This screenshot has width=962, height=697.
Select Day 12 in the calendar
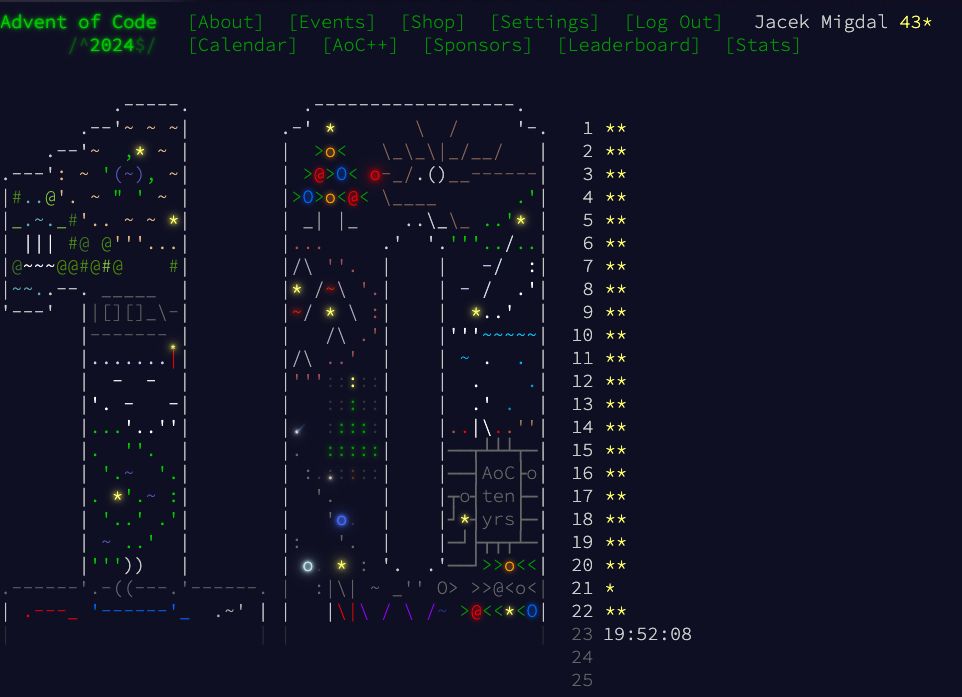click(599, 381)
